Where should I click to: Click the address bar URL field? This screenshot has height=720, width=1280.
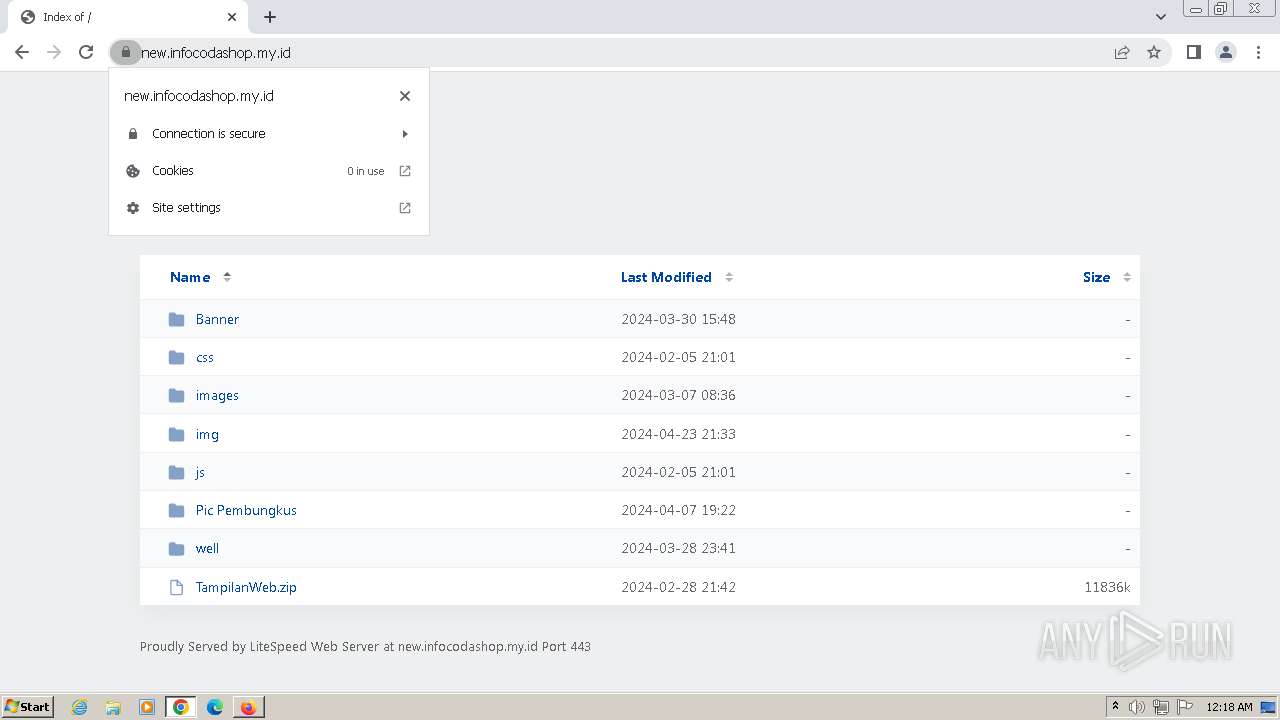(620, 52)
